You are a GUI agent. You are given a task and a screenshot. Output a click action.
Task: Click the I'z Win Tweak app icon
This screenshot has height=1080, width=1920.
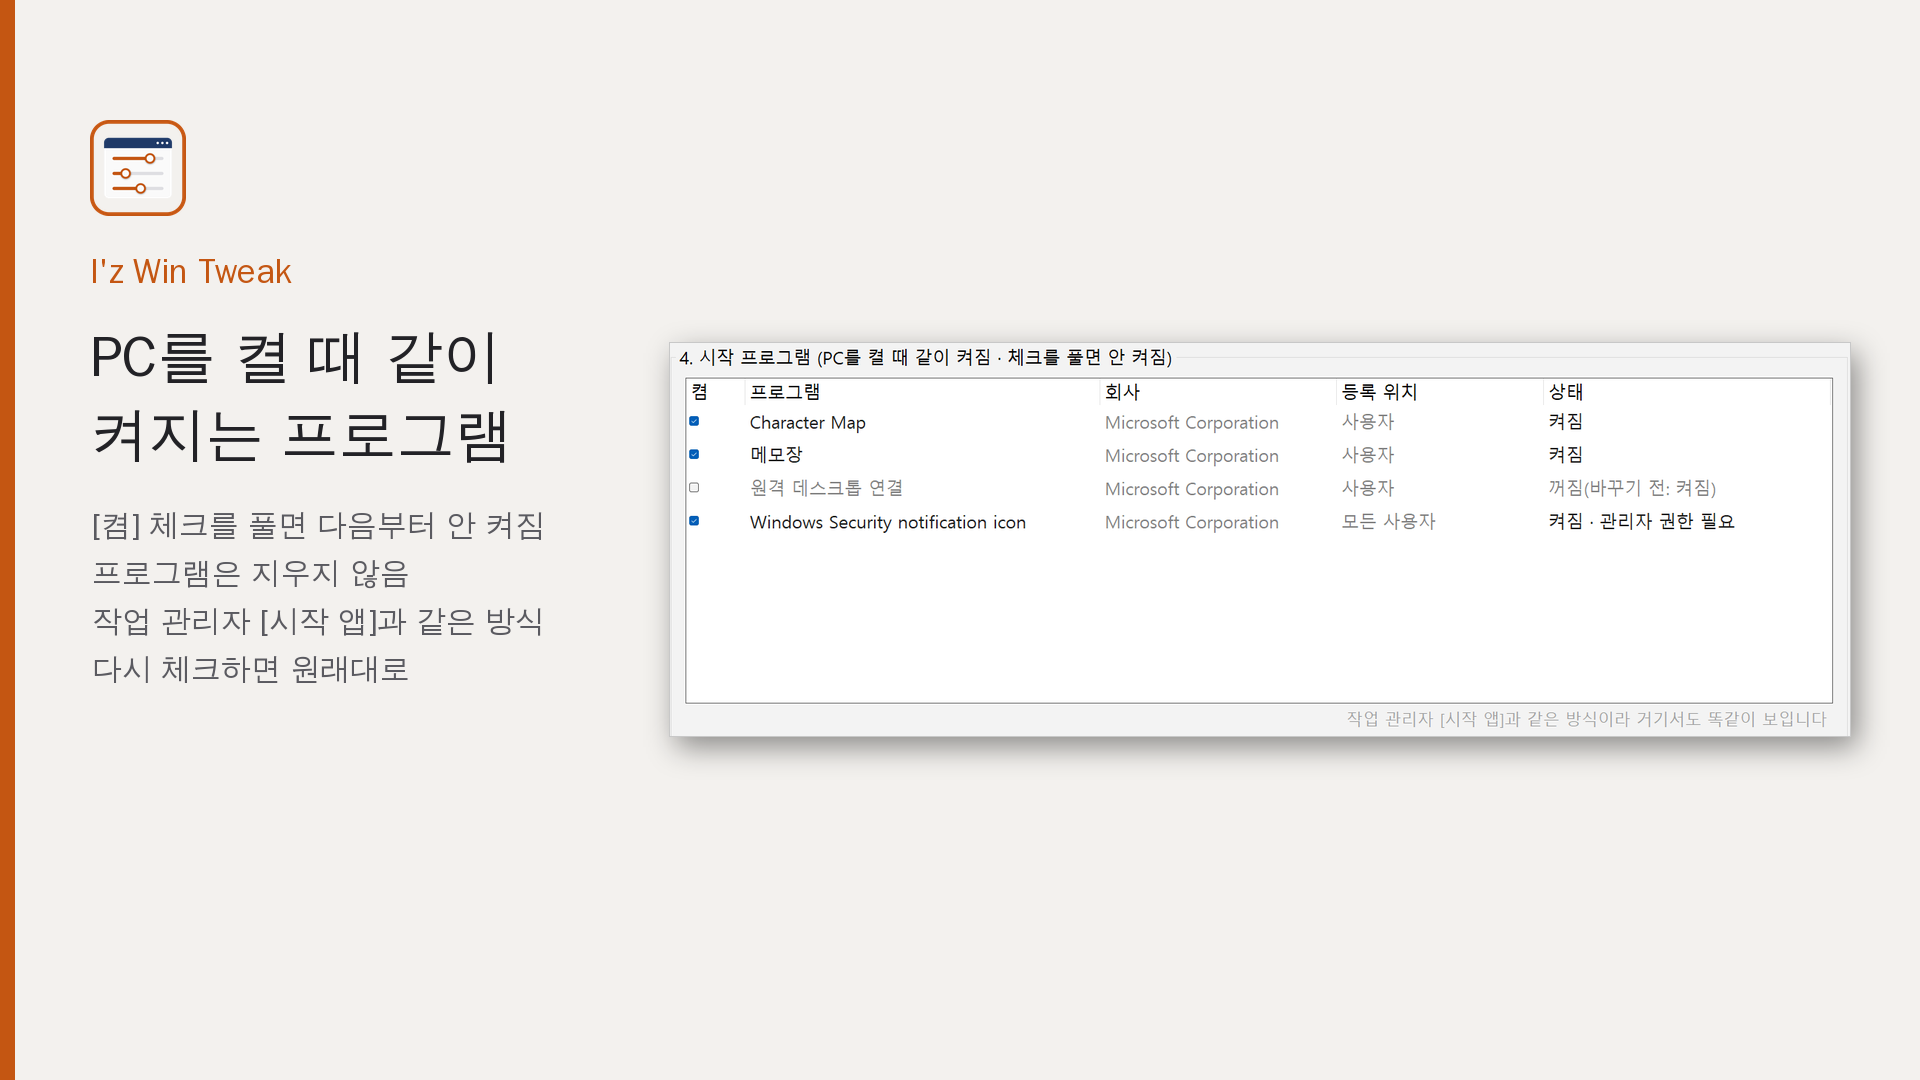pyautogui.click(x=138, y=168)
